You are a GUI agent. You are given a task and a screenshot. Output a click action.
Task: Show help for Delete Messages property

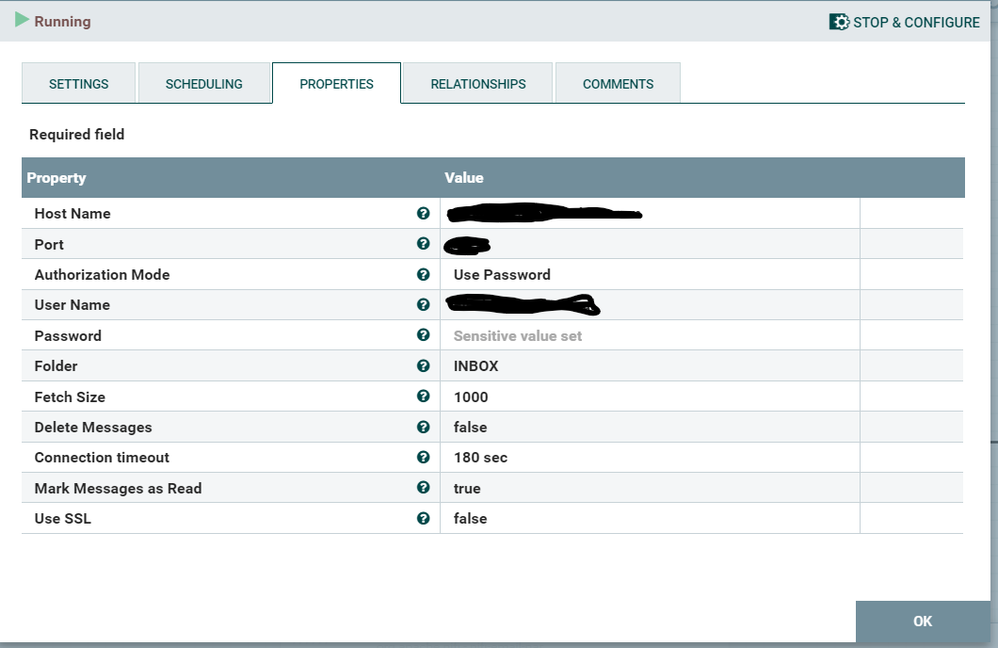[423, 426]
